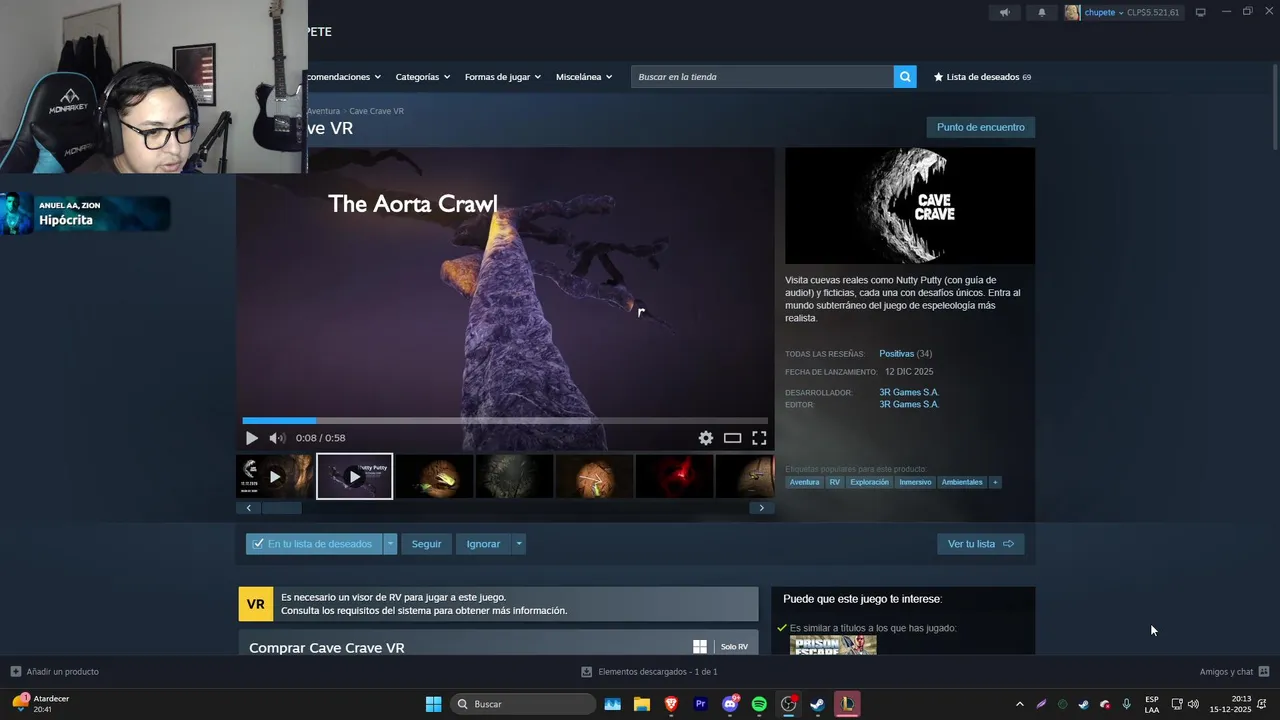Click the Seguir button
The height and width of the screenshot is (720, 1280).
pyautogui.click(x=426, y=544)
